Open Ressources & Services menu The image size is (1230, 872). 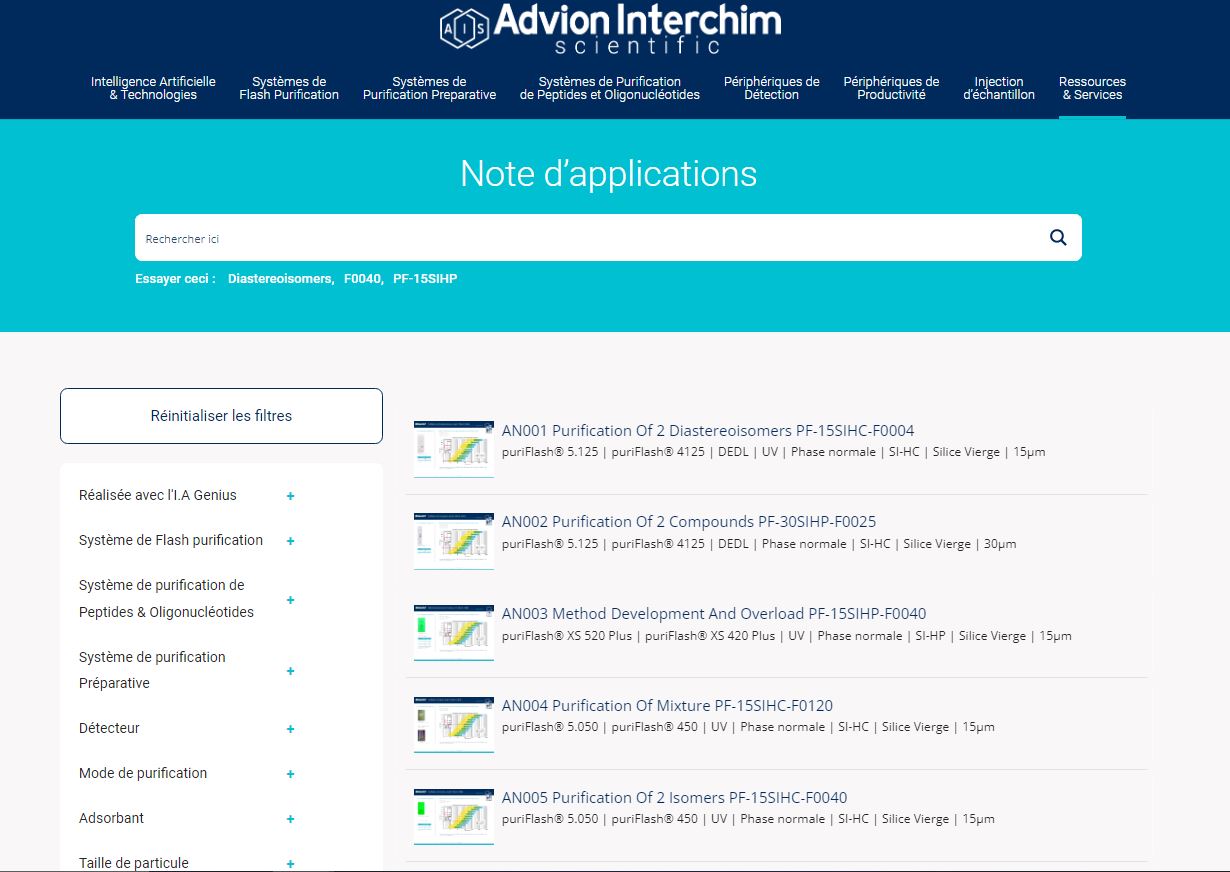coord(1092,88)
